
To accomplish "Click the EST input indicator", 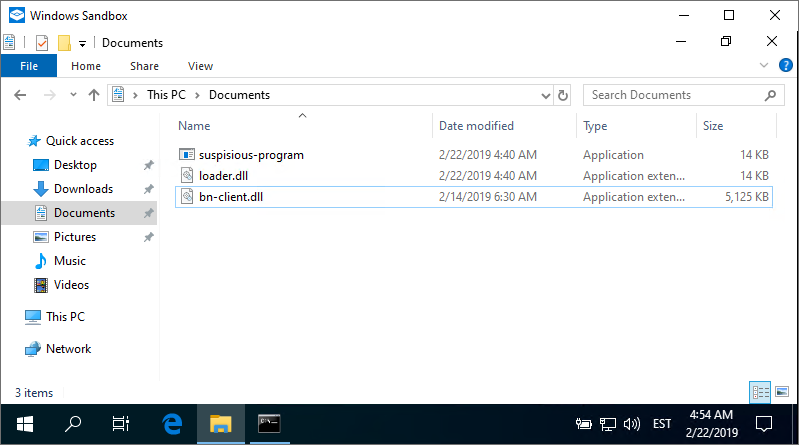I will pos(661,424).
